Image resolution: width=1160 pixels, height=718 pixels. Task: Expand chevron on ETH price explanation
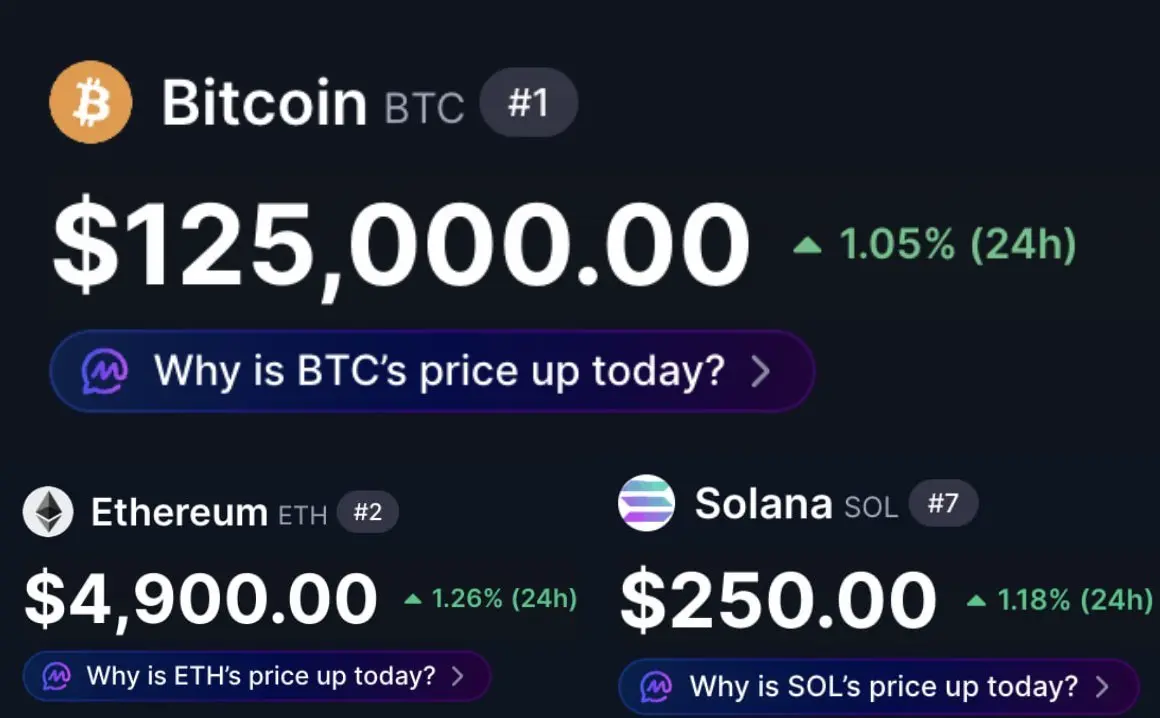(x=458, y=676)
